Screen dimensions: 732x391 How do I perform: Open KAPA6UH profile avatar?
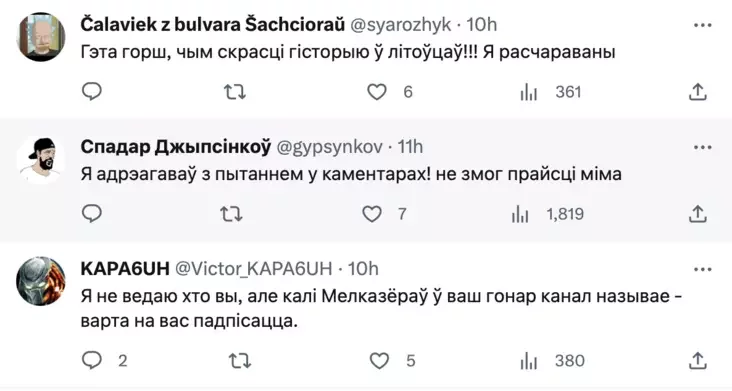[x=41, y=281]
